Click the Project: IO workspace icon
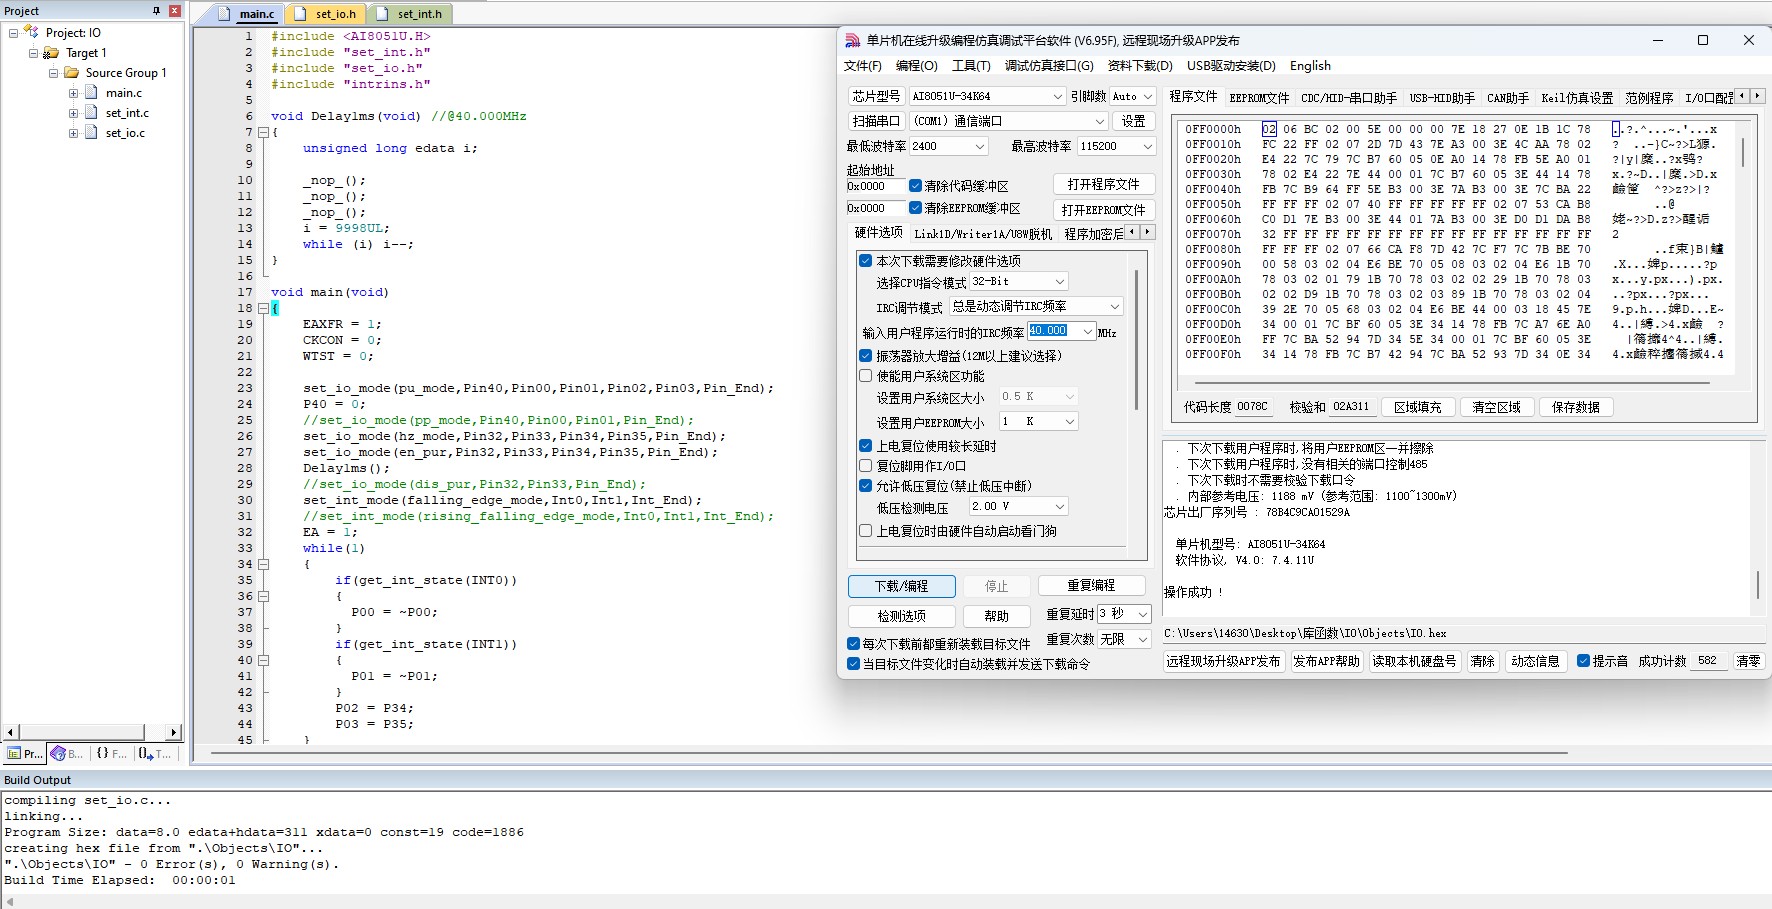Viewport: 1772px width, 909px height. point(31,32)
